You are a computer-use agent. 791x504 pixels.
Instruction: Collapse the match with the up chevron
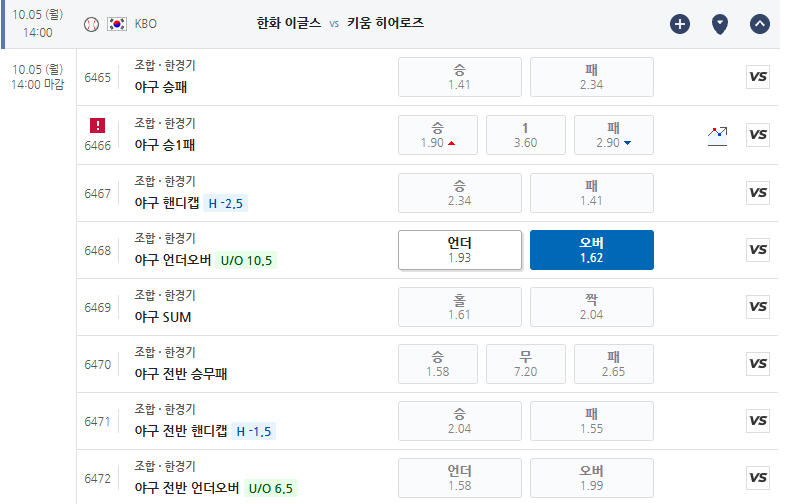click(760, 24)
